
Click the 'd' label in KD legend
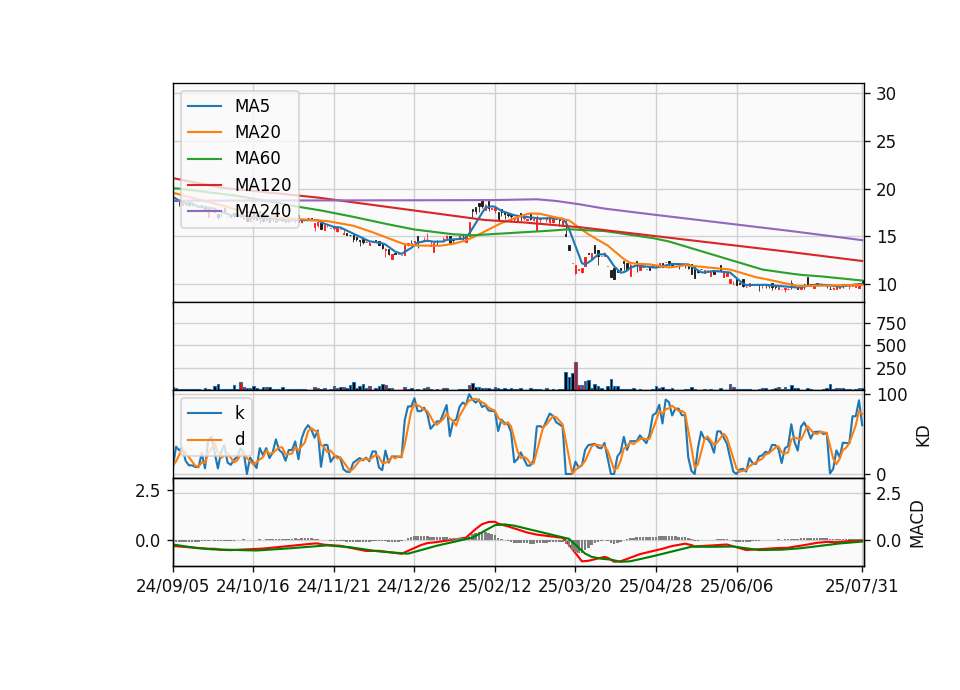(239, 439)
